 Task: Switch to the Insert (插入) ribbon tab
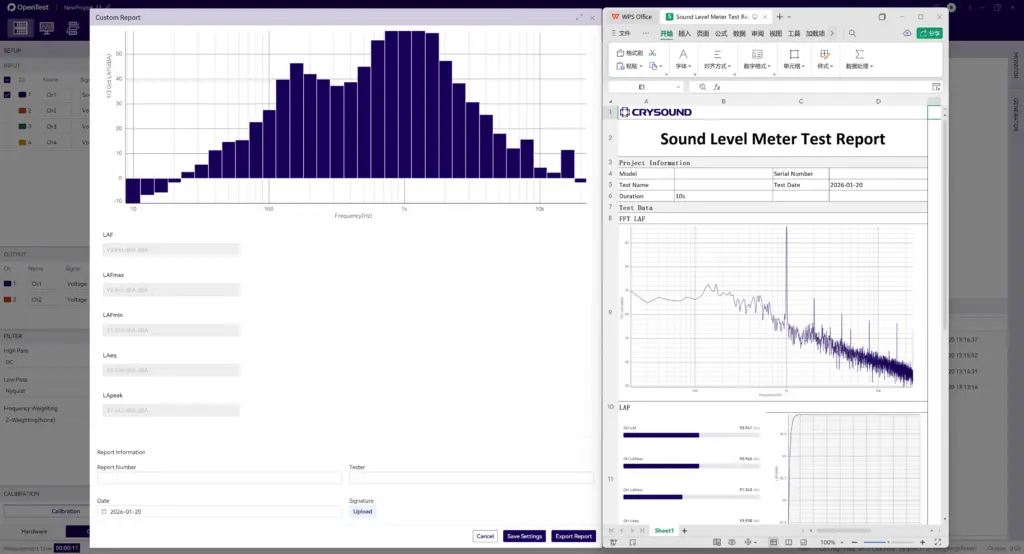tap(684, 33)
